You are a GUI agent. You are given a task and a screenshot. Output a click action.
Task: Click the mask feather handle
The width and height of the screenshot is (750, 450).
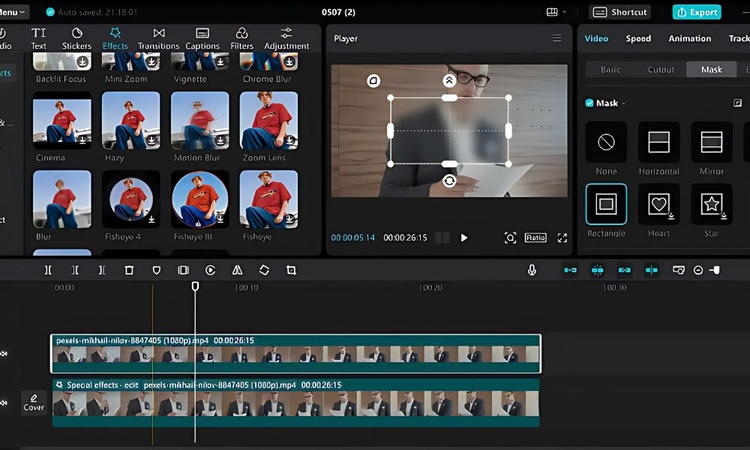tap(449, 81)
